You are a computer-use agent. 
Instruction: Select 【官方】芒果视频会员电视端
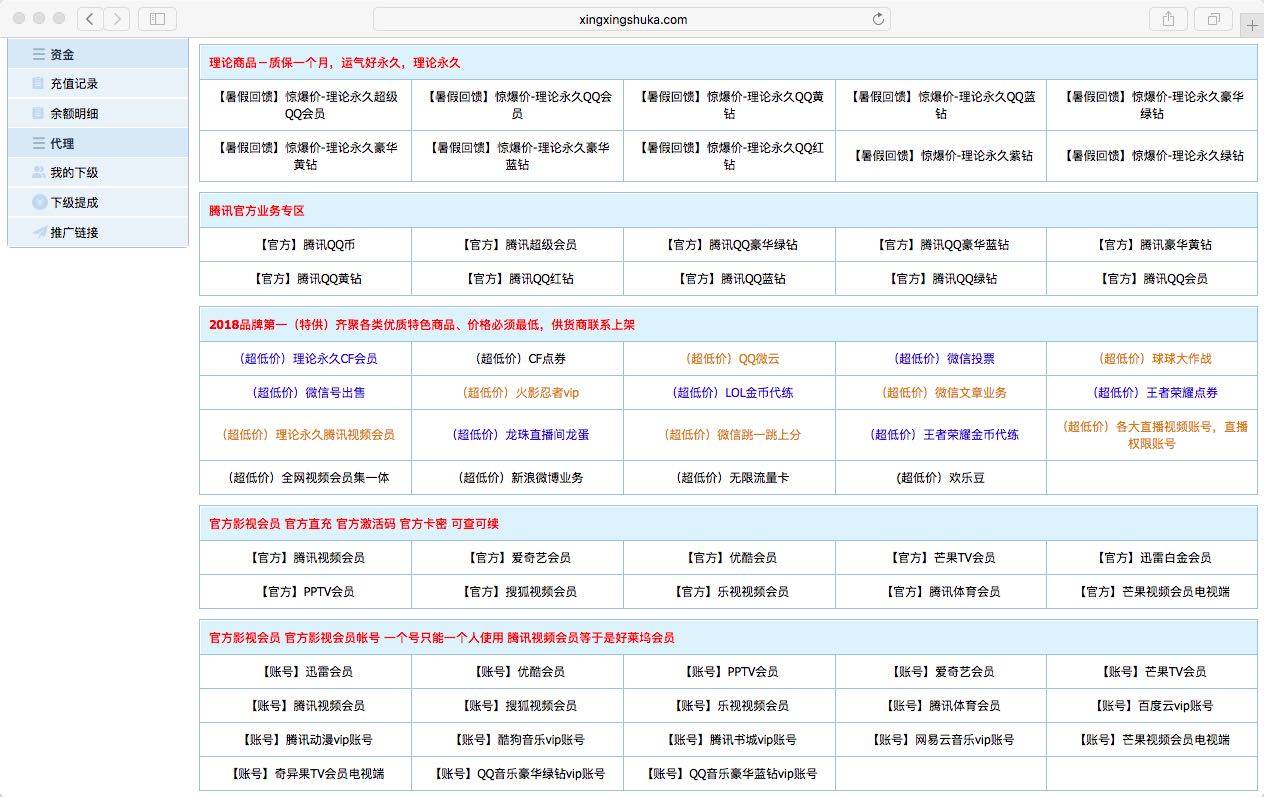click(1152, 592)
